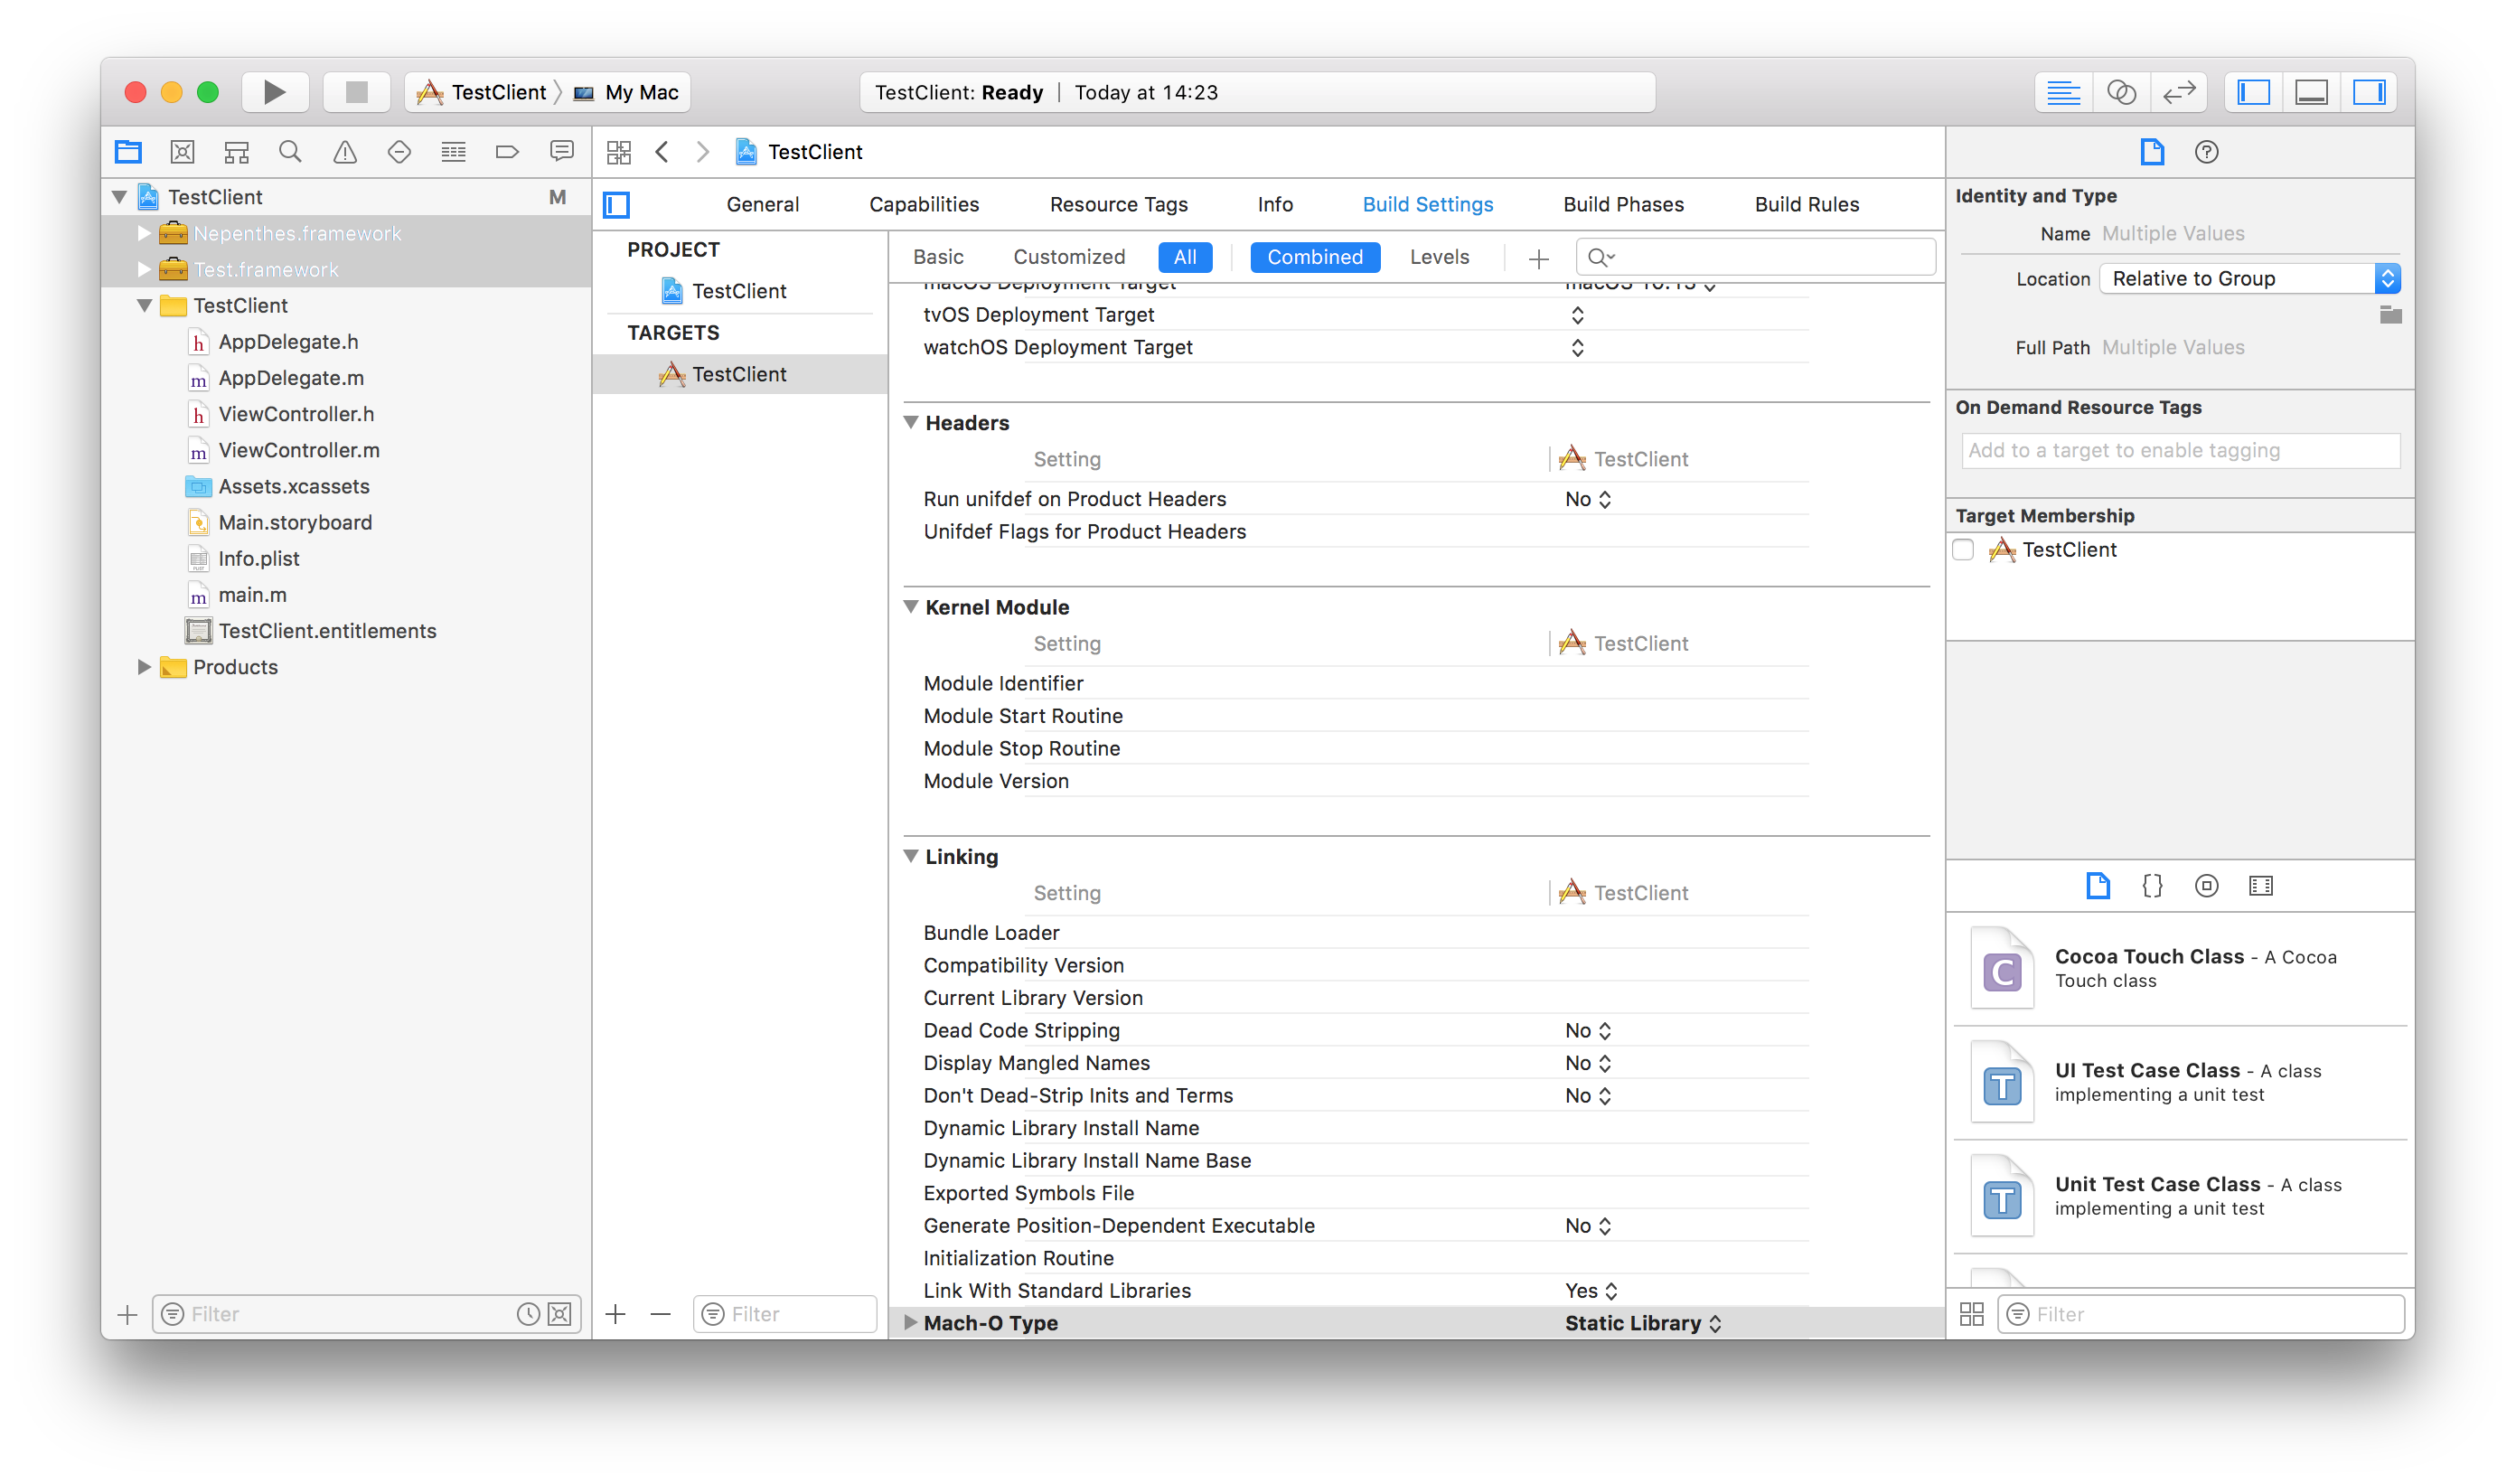Hide the project and targets list
The height and width of the screenshot is (1484, 2516).
click(617, 205)
